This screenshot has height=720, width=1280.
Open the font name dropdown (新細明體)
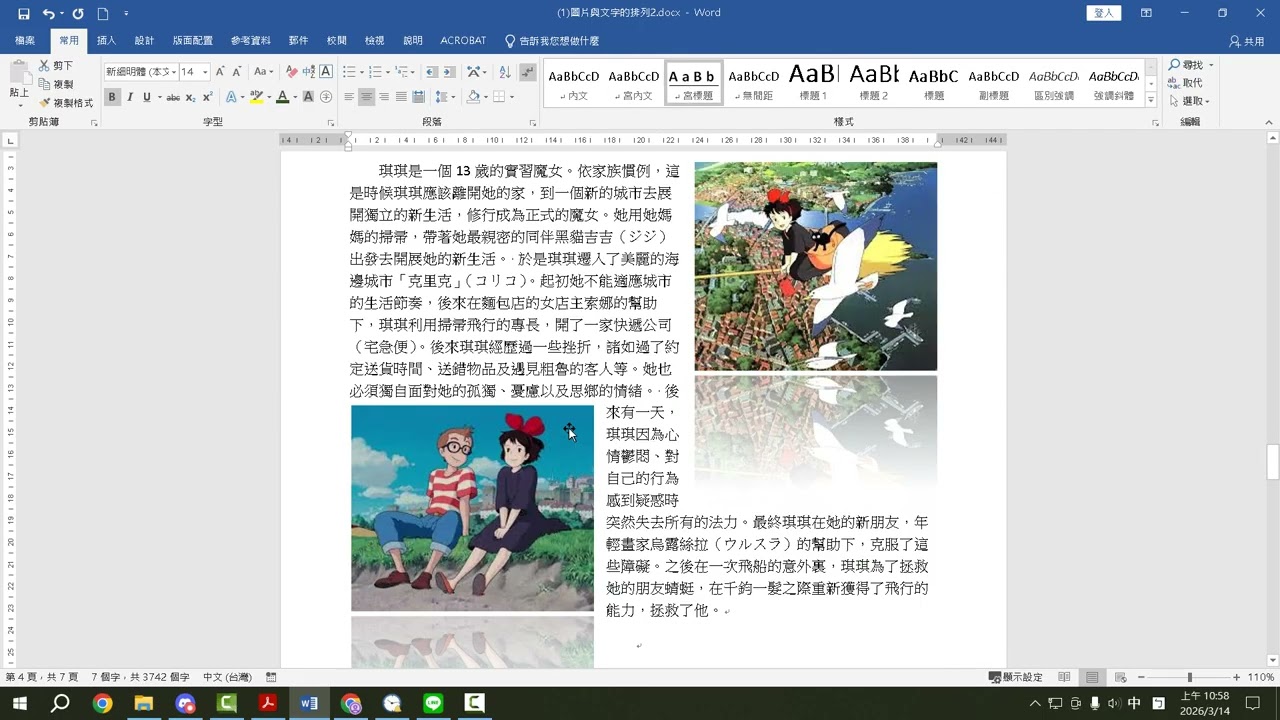(x=174, y=72)
